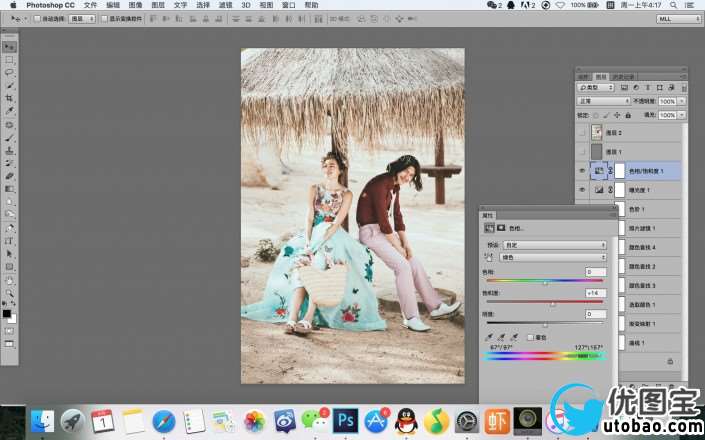Open the 滤镜 Filter menu

coord(225,5)
